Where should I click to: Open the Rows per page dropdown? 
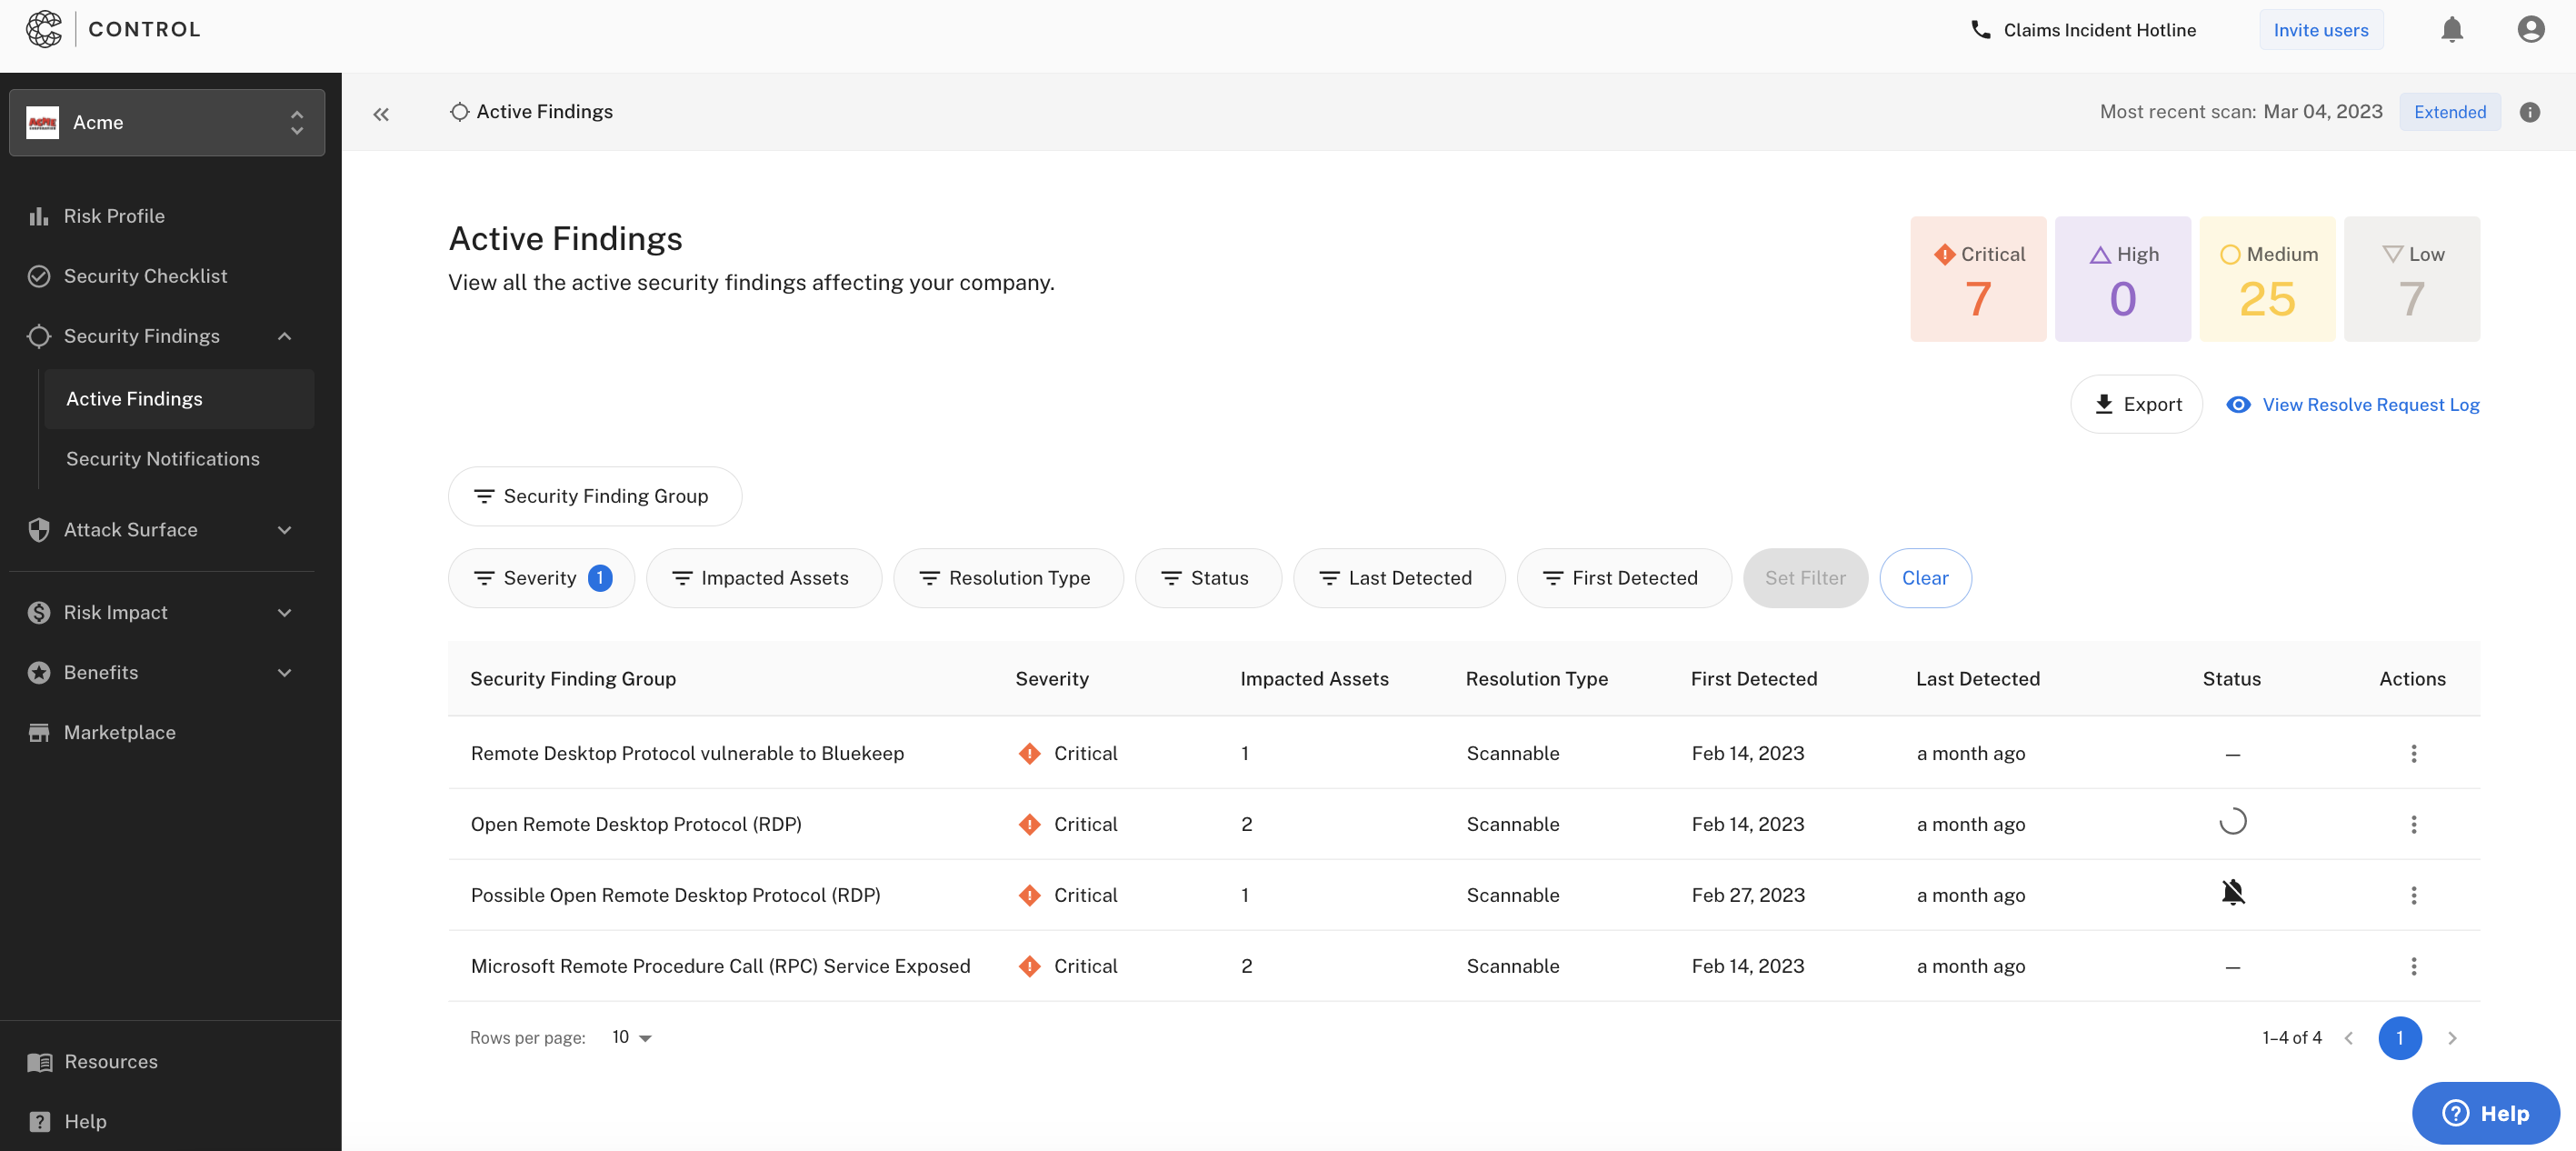pyautogui.click(x=631, y=1037)
